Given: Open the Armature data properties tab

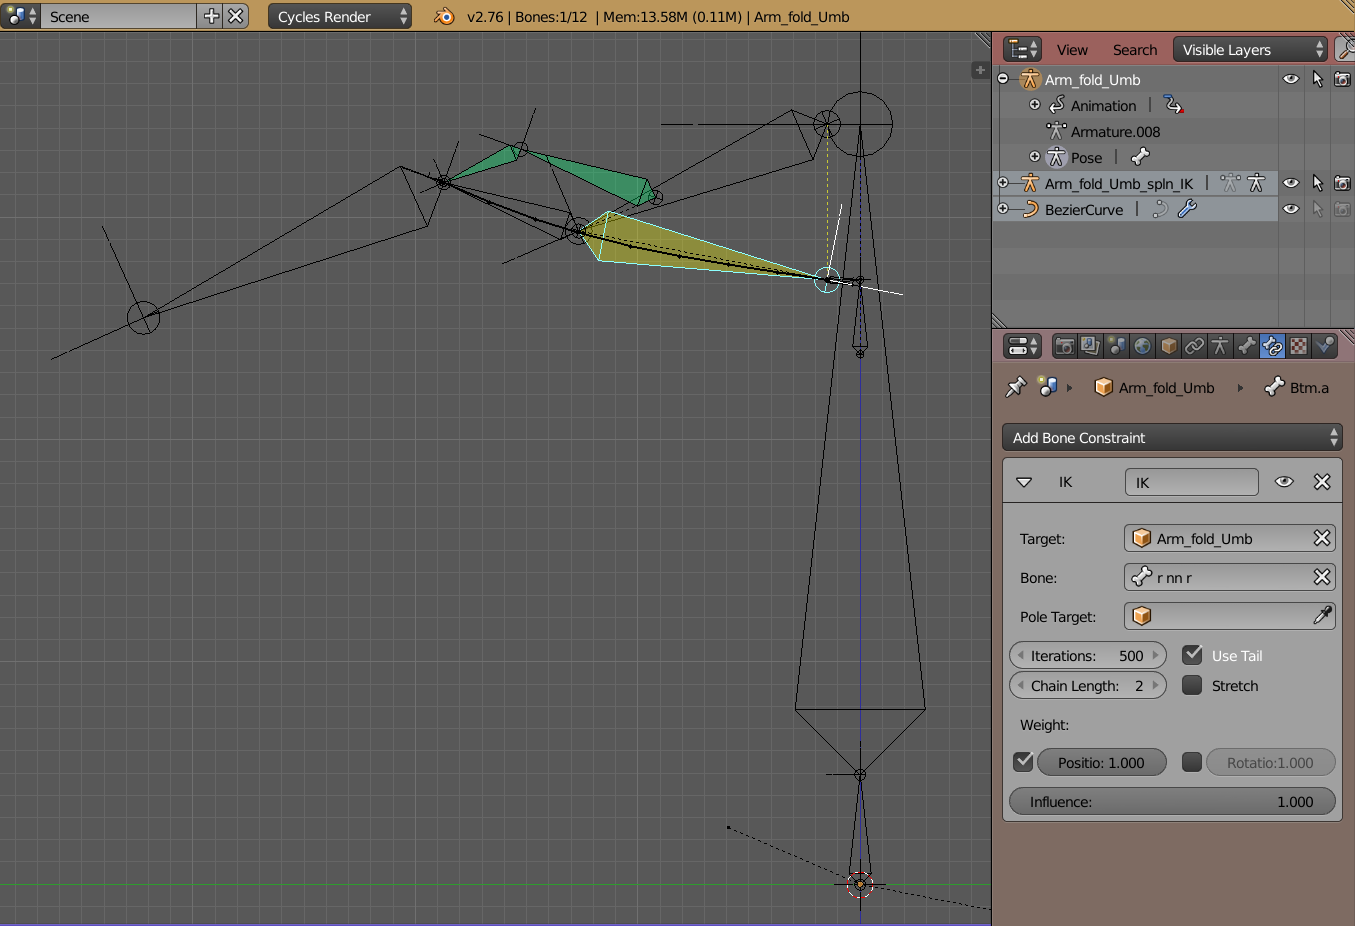Looking at the screenshot, I should click(x=1220, y=346).
